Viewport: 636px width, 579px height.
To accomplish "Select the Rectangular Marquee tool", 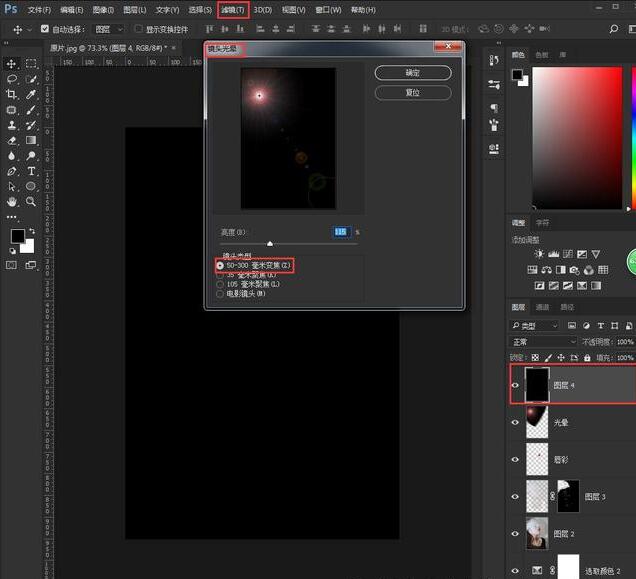I will [31, 64].
